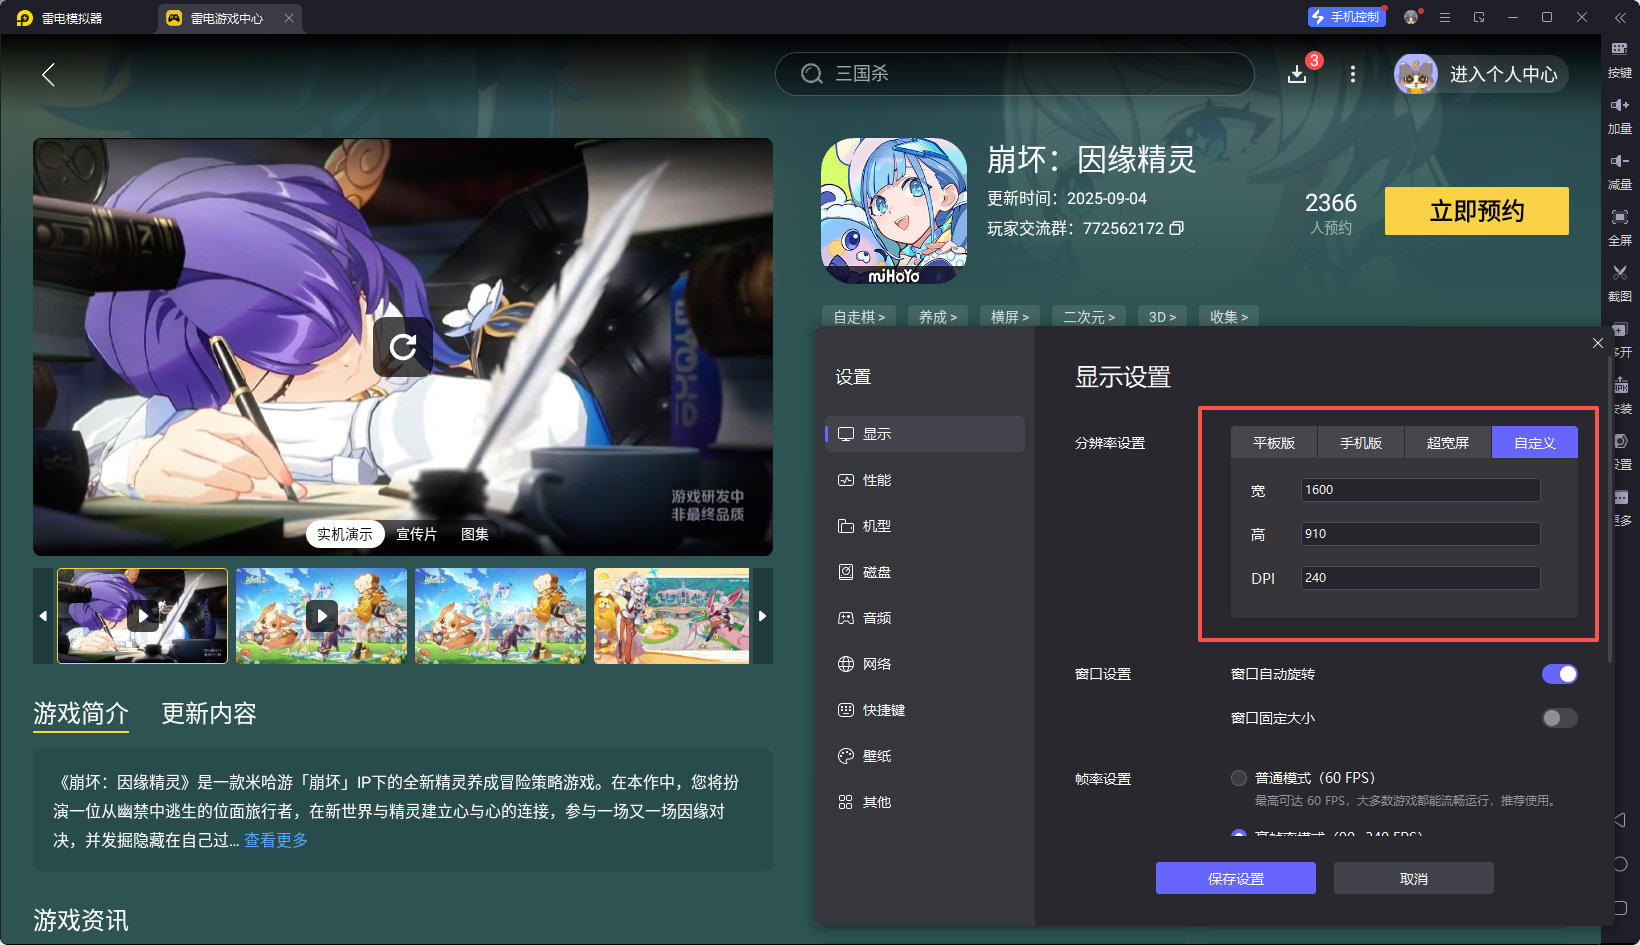Tap the Android home circle button

(1620, 864)
